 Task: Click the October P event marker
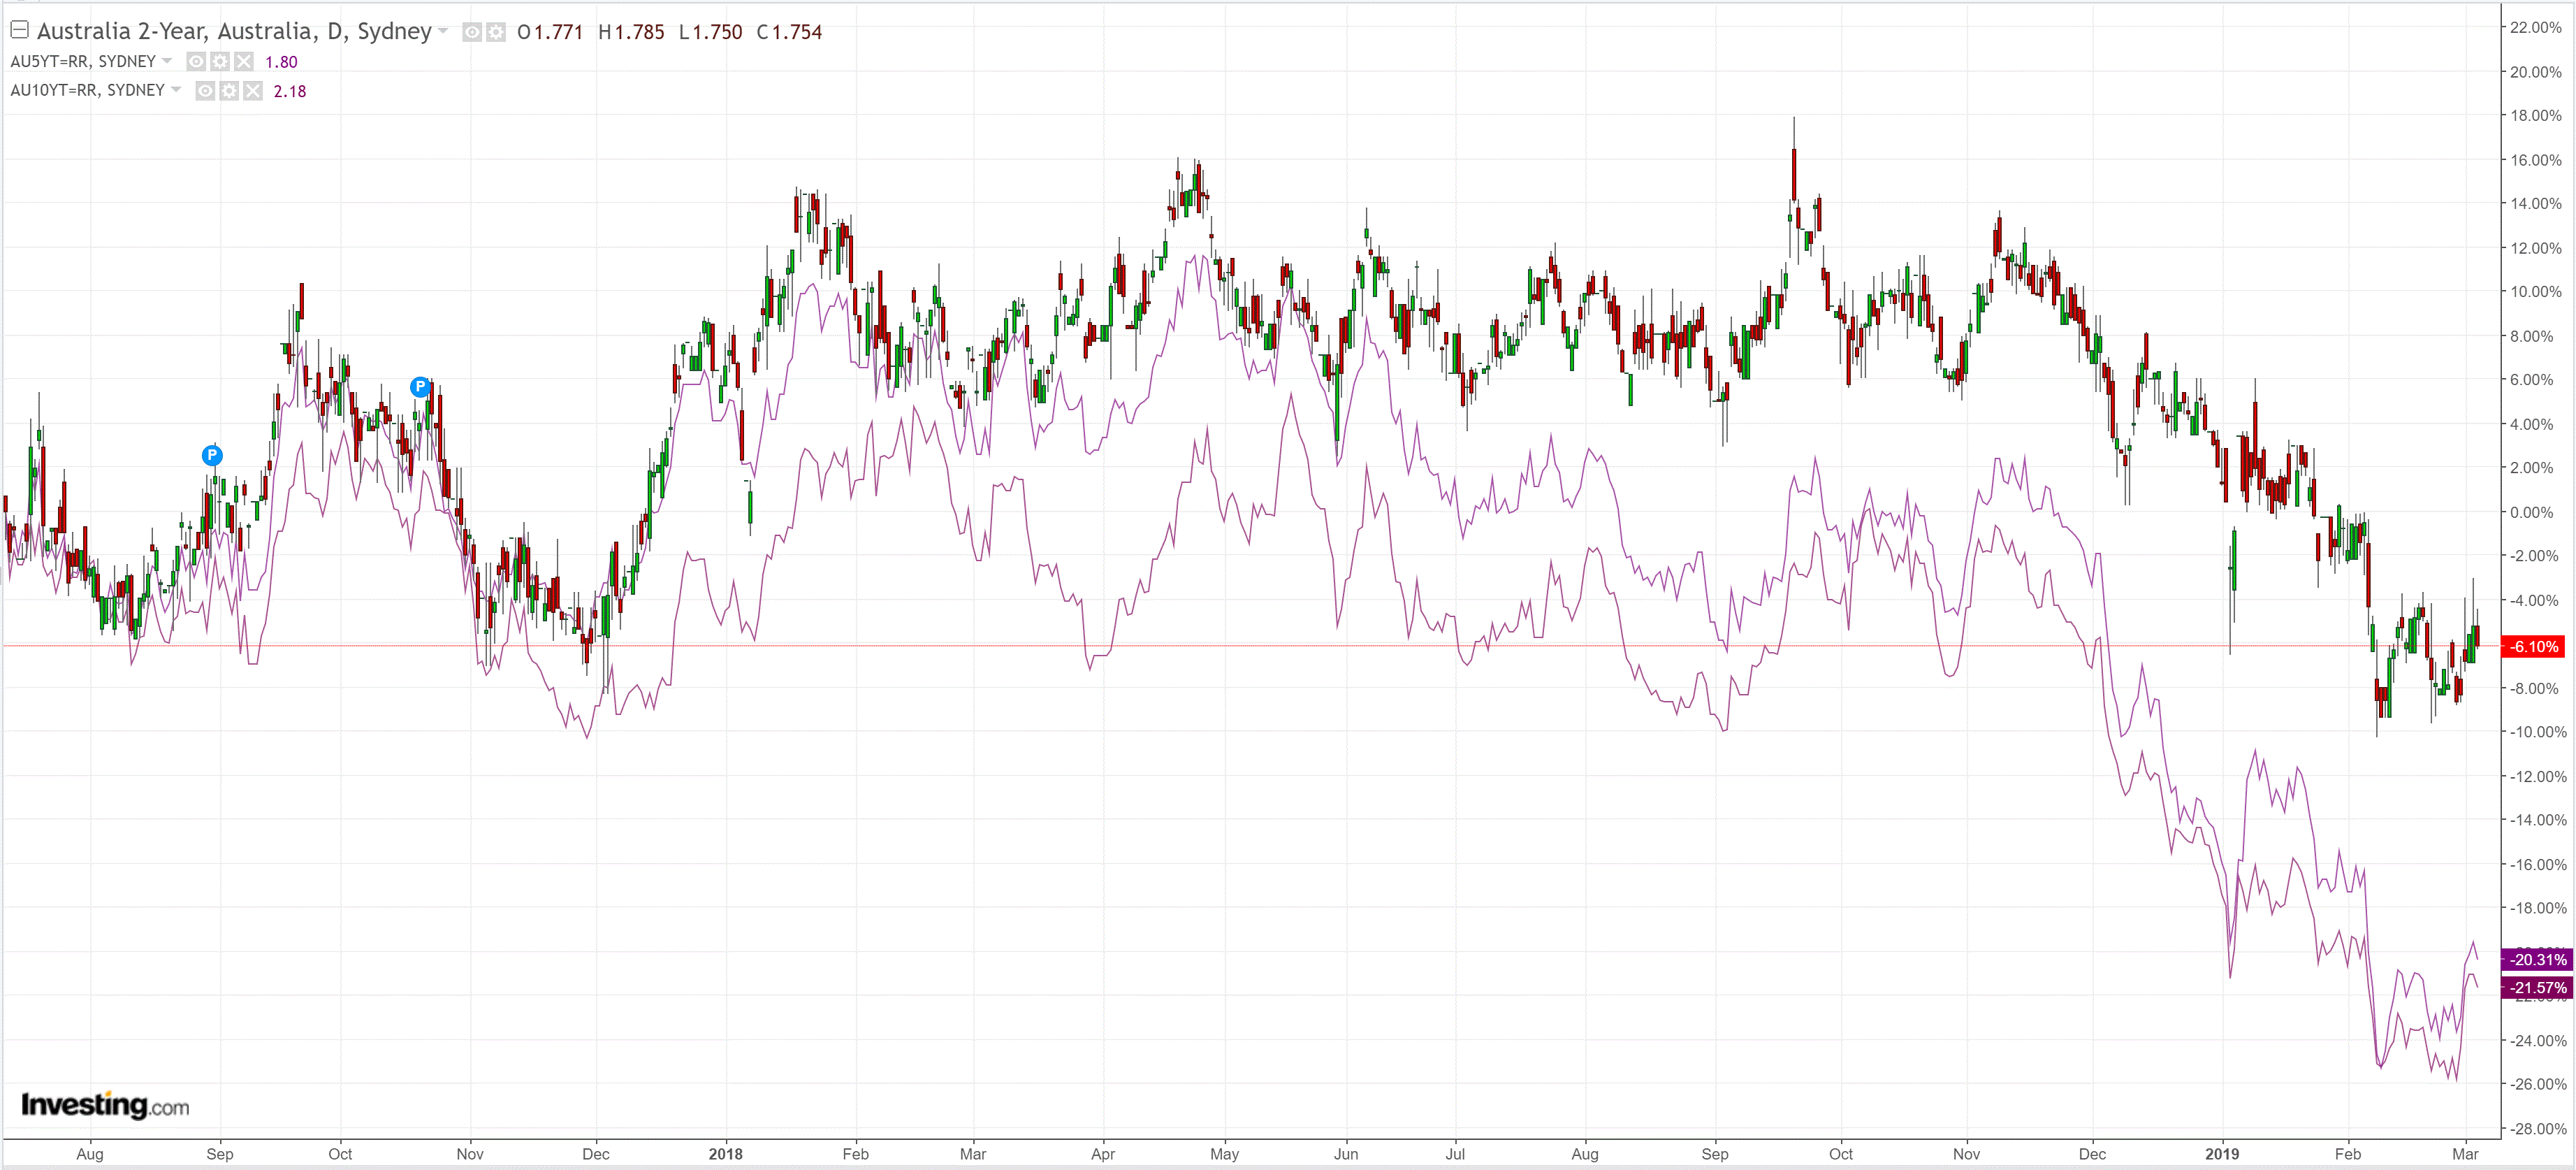(x=420, y=387)
